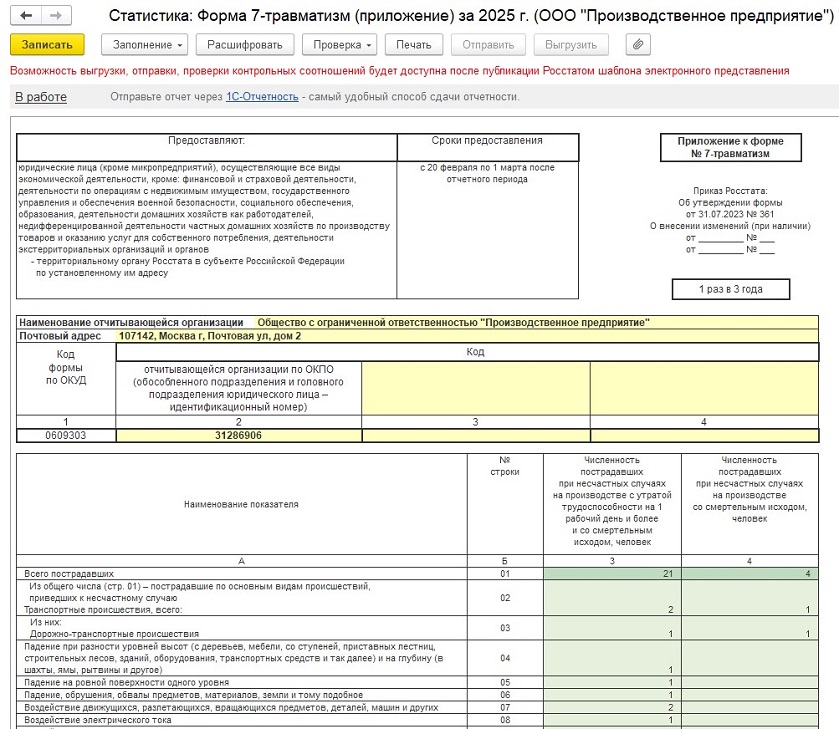Viewport: 839px width, 729px height.
Task: Select the empty yellow cell above column 4
Action: point(704,388)
